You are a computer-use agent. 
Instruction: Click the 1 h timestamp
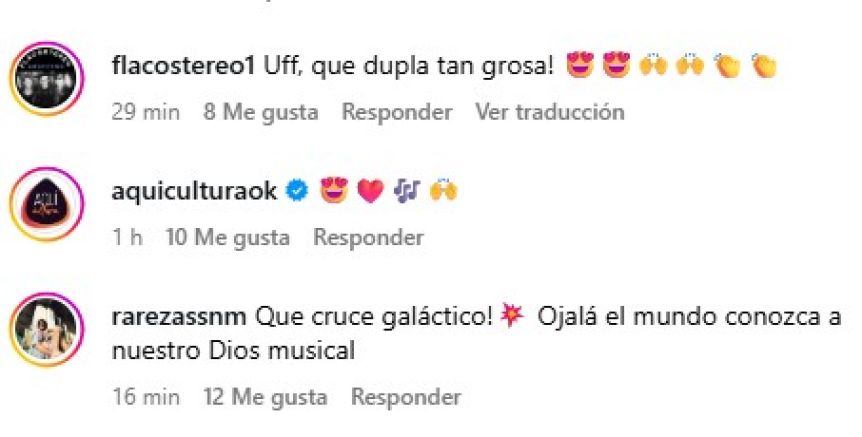tap(127, 237)
